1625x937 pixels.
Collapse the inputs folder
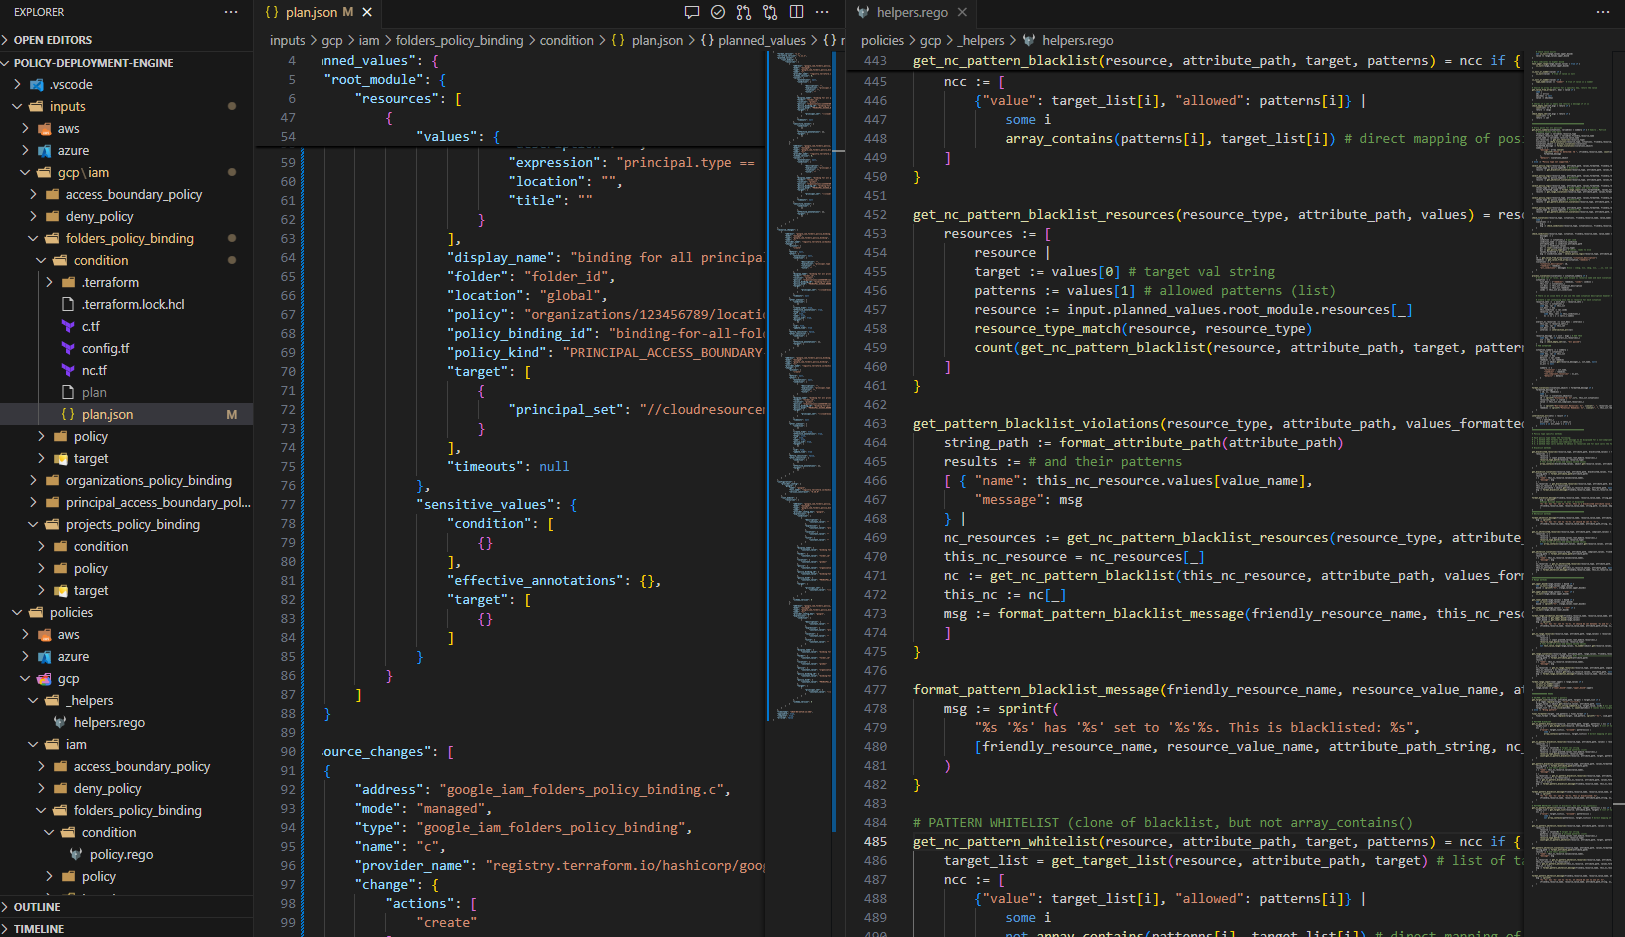pyautogui.click(x=67, y=106)
